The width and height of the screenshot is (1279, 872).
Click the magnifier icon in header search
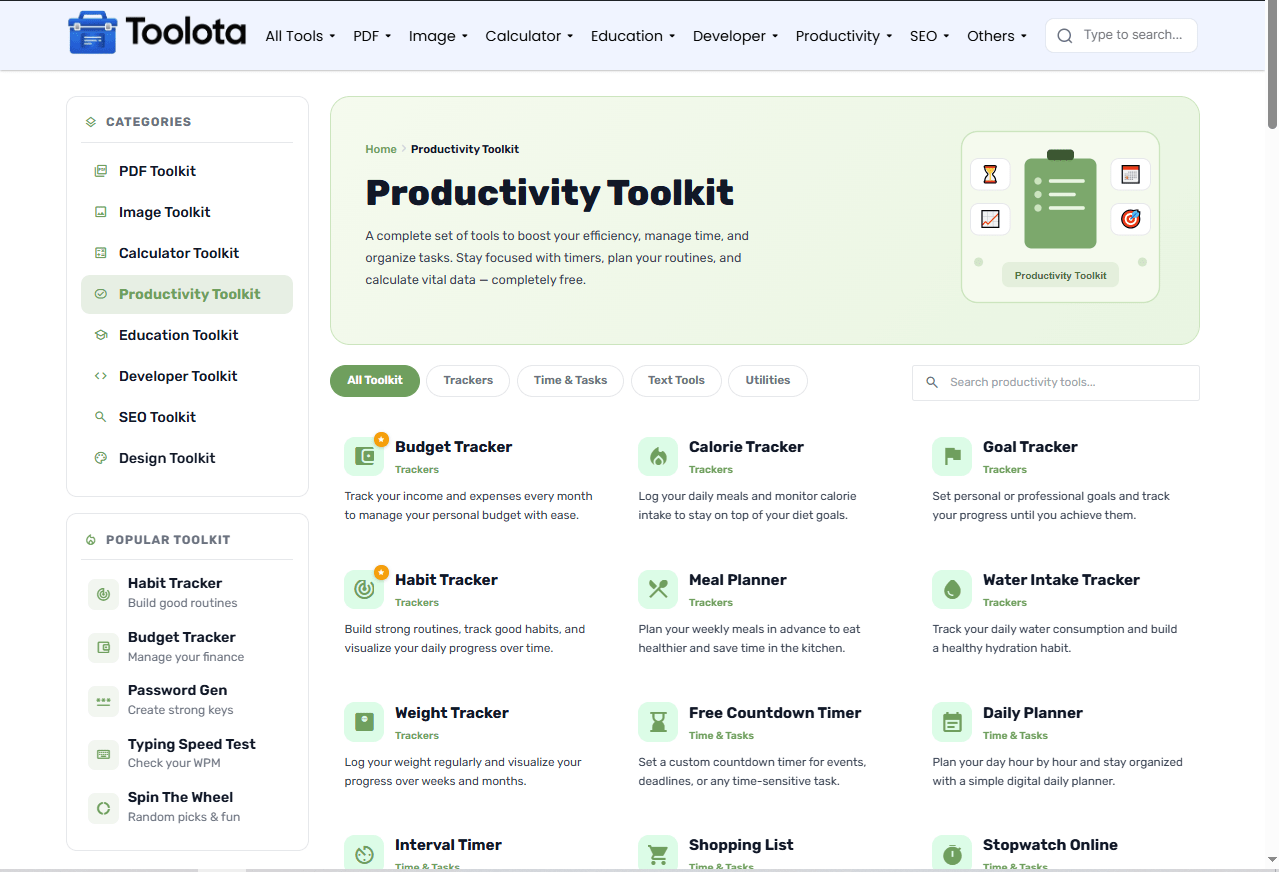click(1065, 36)
